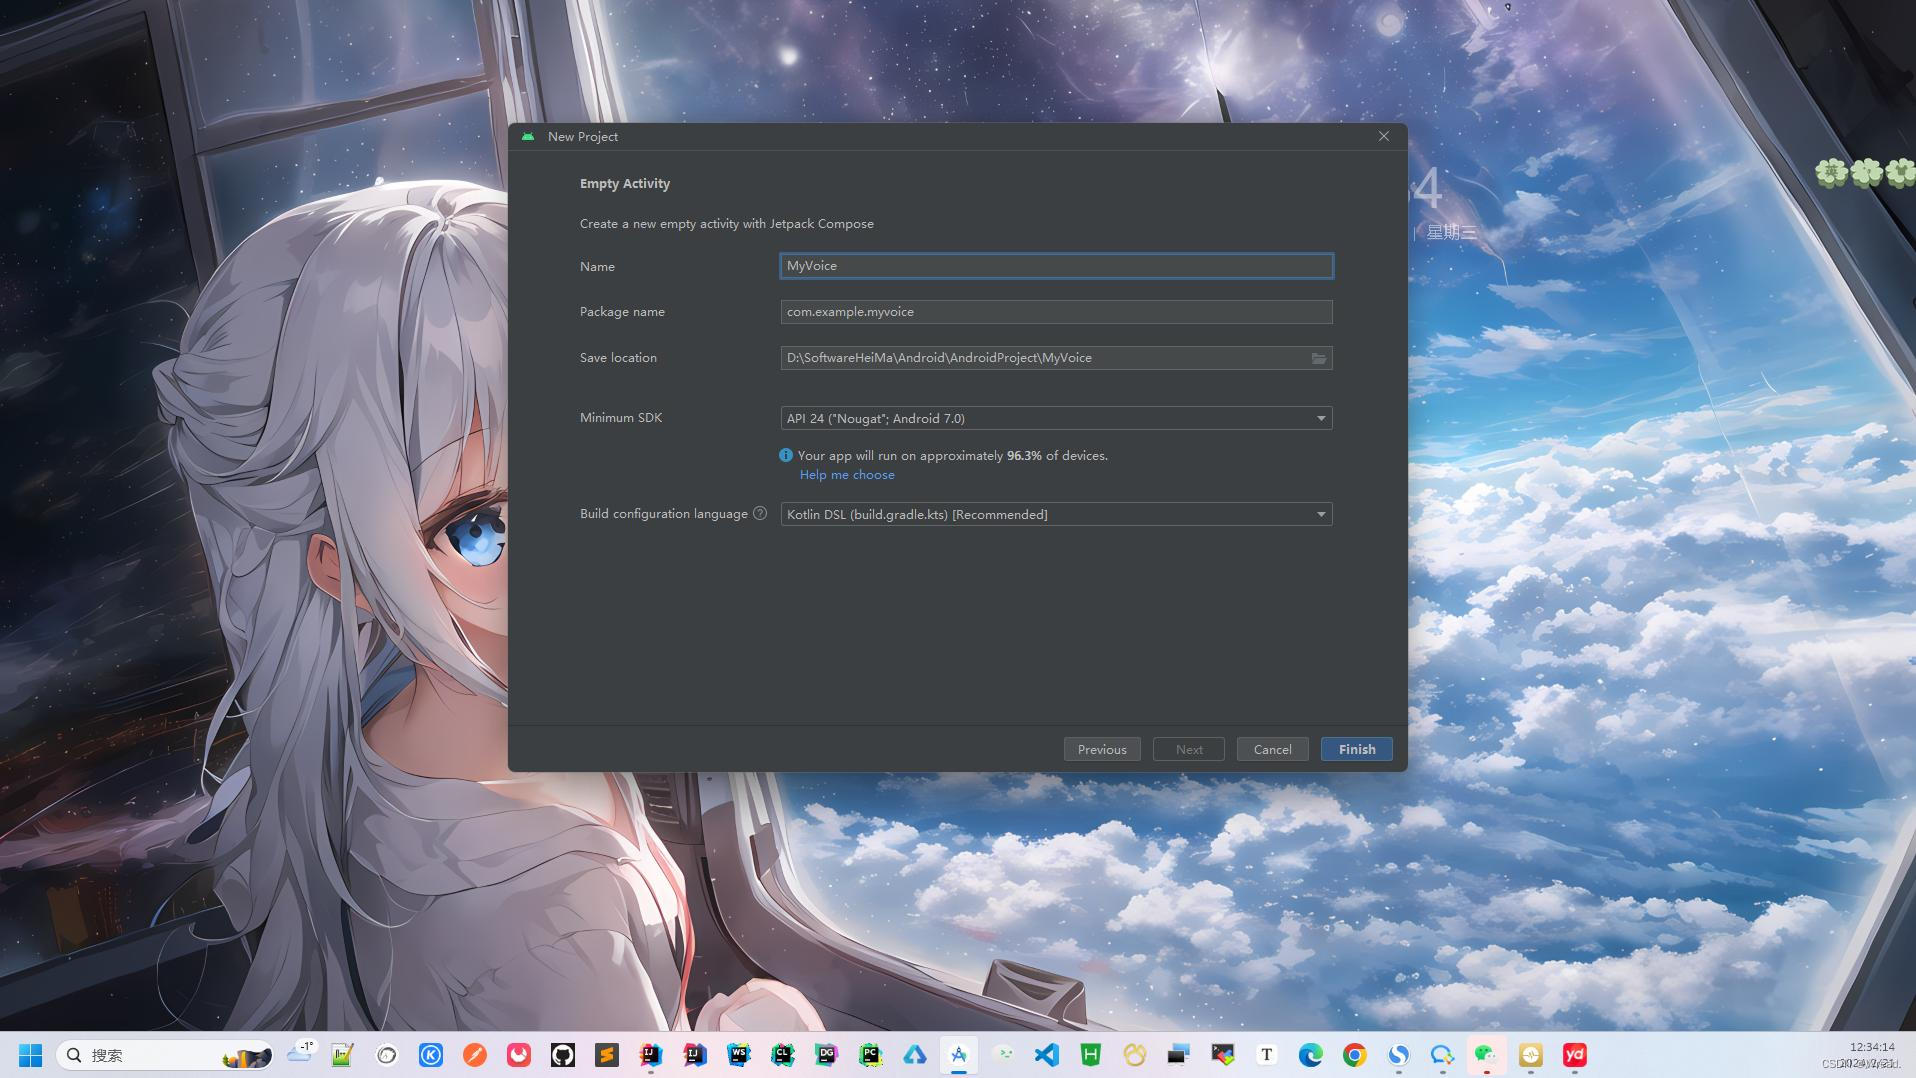Click the info icon beside device coverage text

point(786,455)
